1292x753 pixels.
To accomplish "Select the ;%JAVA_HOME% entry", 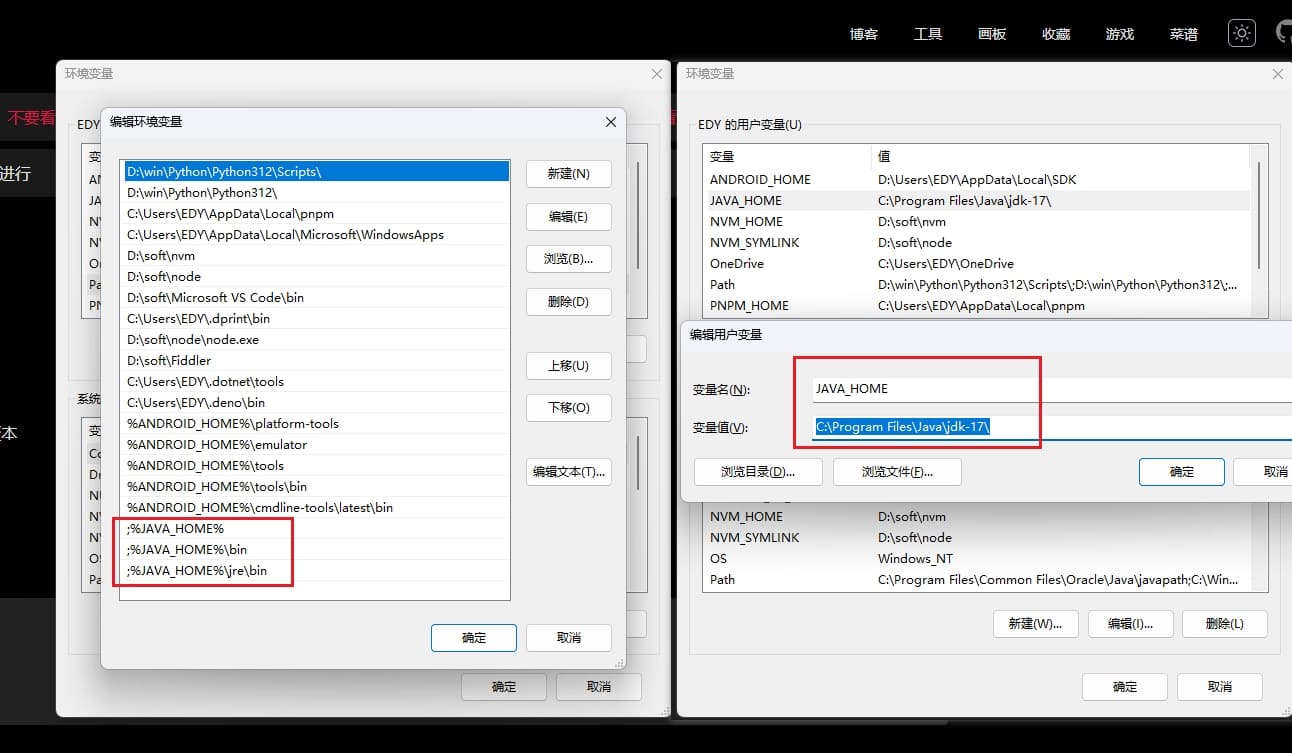I will (x=315, y=528).
